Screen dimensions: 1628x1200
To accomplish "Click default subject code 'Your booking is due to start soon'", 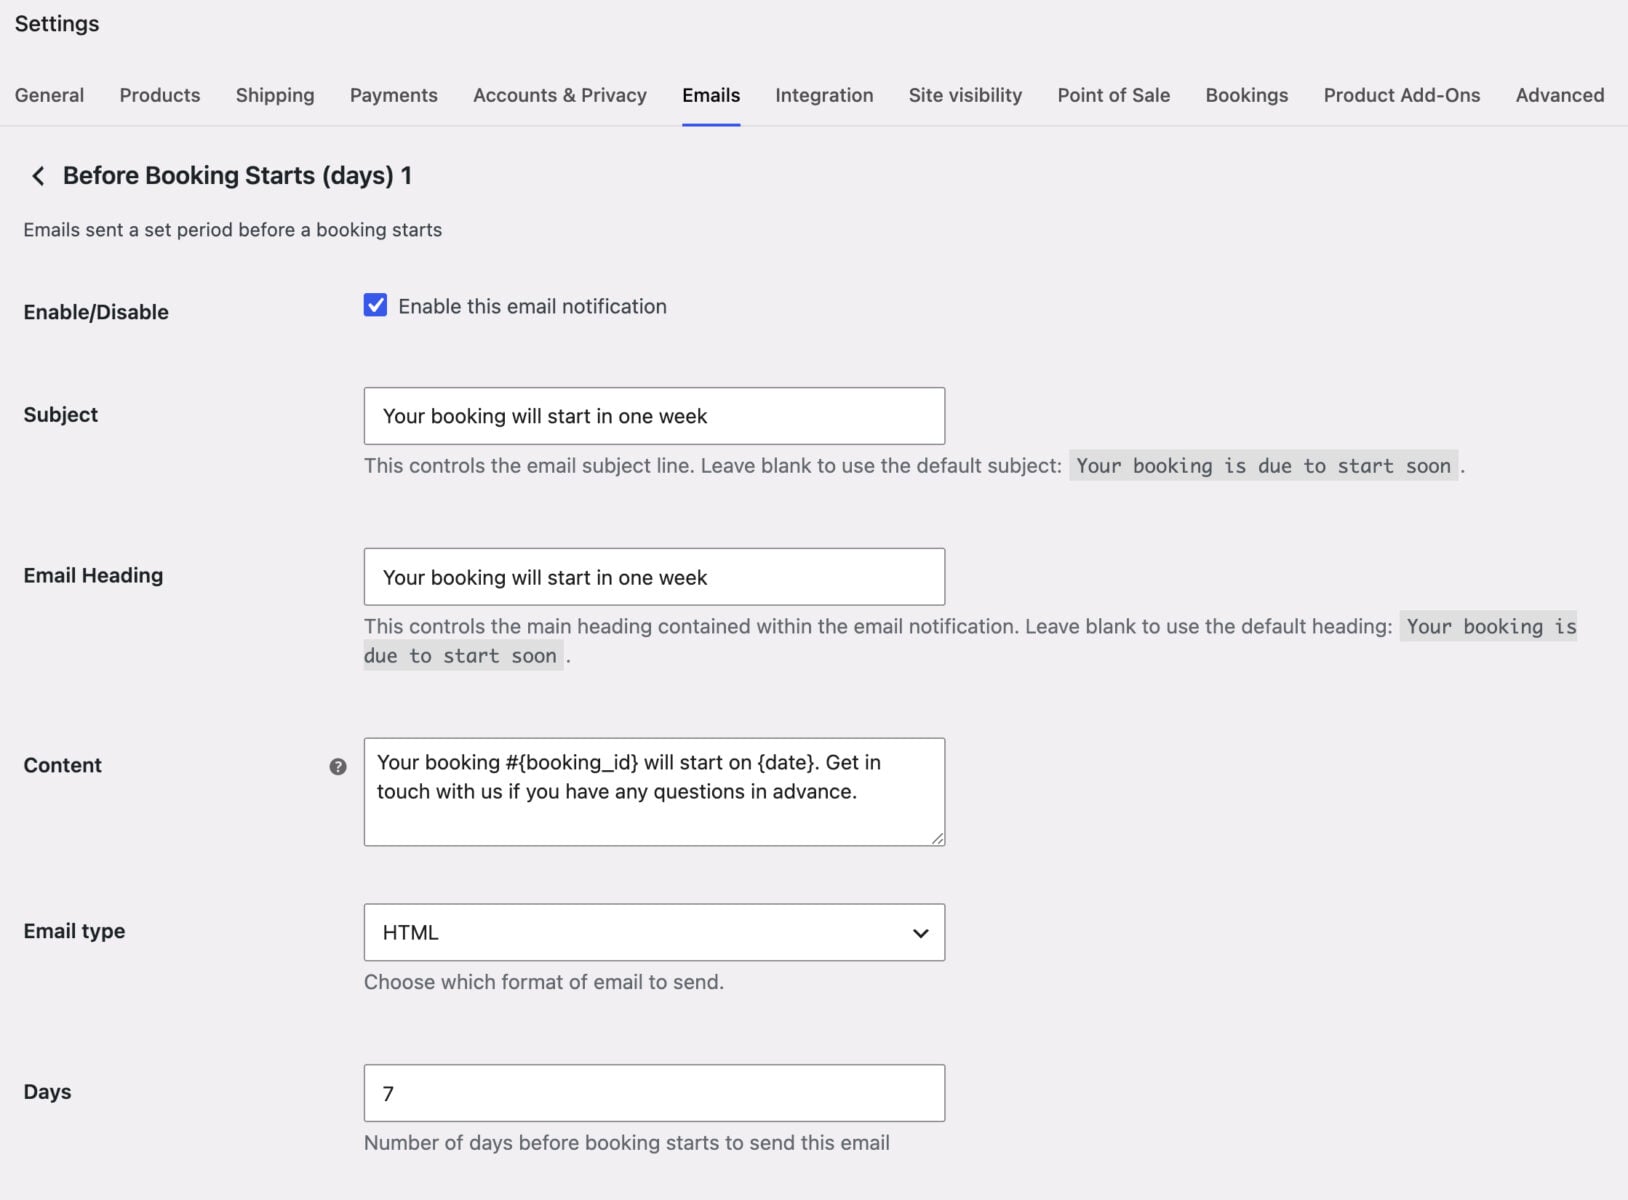I will coord(1263,466).
